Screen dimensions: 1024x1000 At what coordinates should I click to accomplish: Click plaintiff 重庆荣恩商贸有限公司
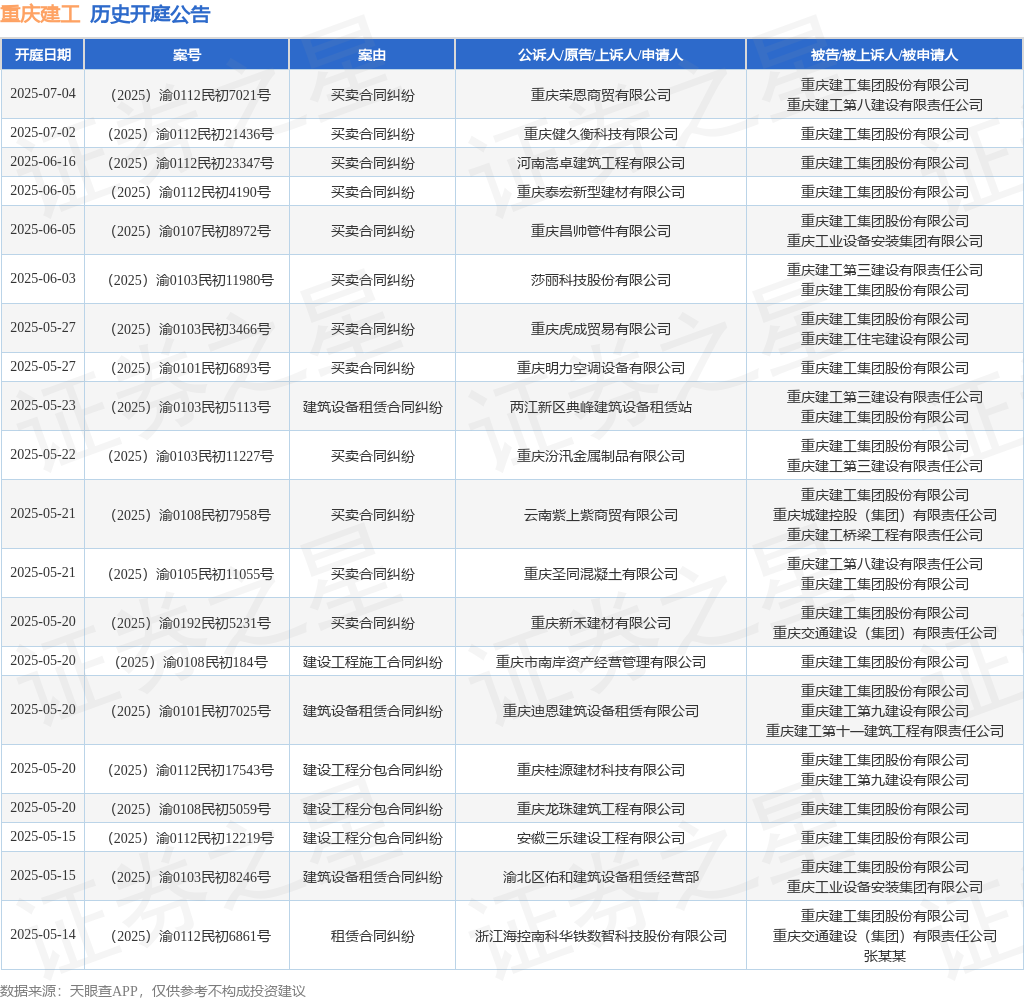click(601, 95)
